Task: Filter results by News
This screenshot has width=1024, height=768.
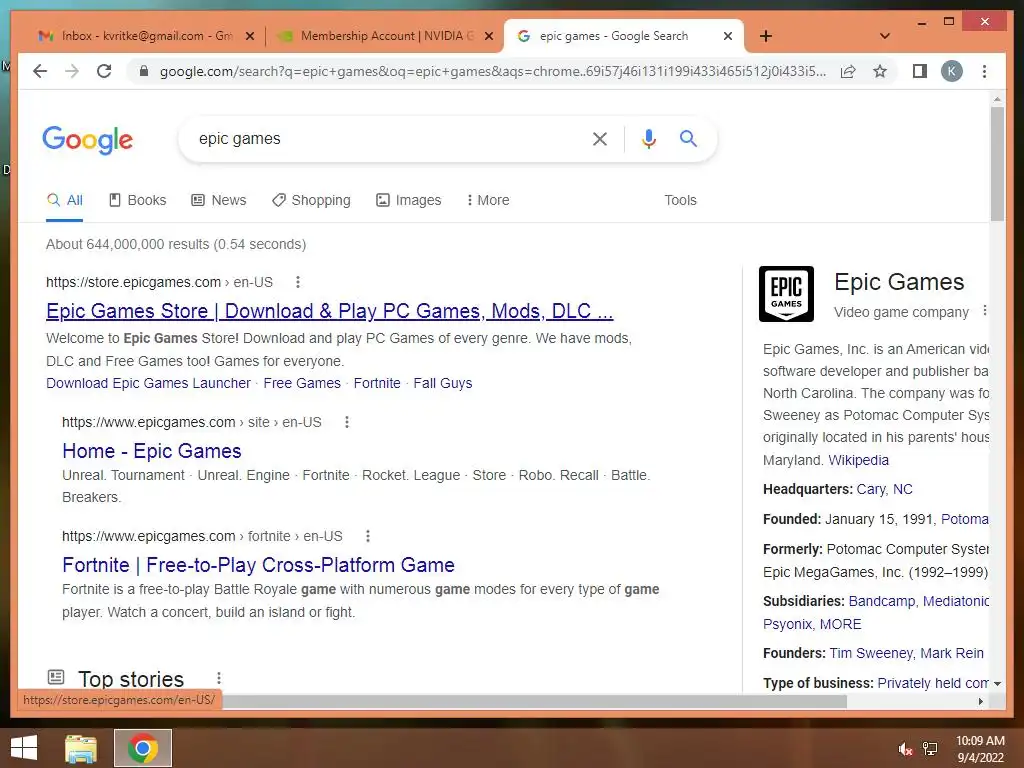Action: coord(219,200)
